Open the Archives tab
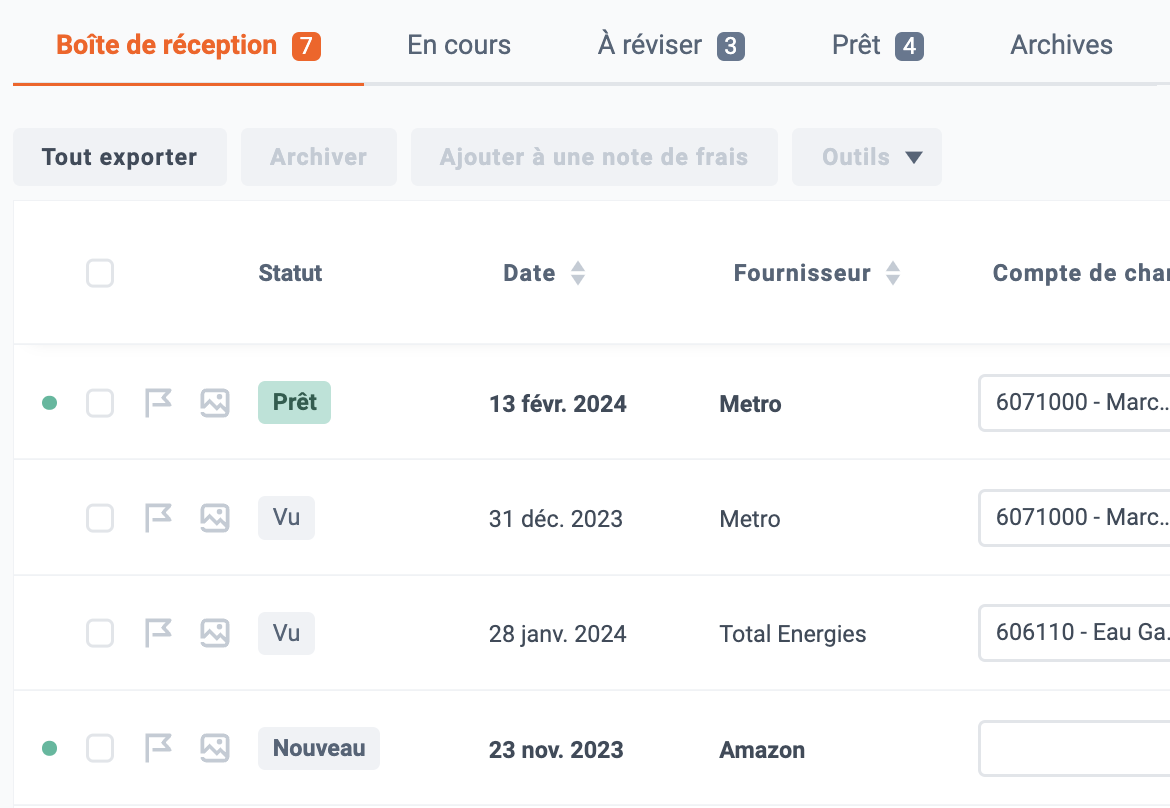 [1061, 45]
